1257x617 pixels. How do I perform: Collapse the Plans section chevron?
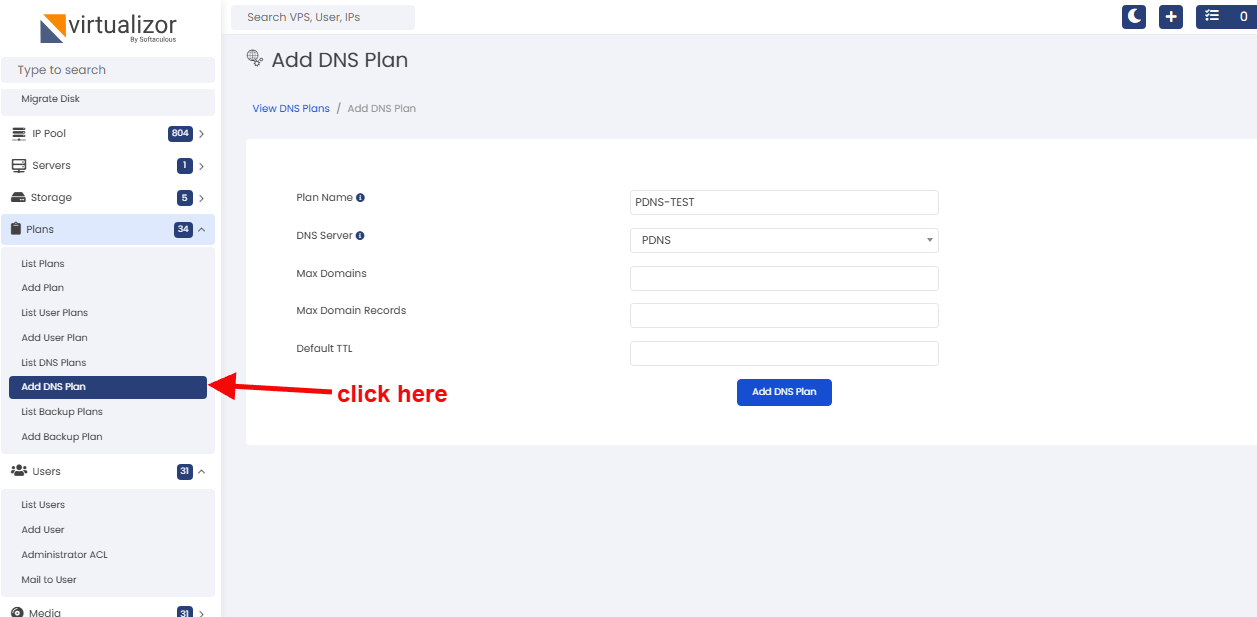pyautogui.click(x=202, y=230)
